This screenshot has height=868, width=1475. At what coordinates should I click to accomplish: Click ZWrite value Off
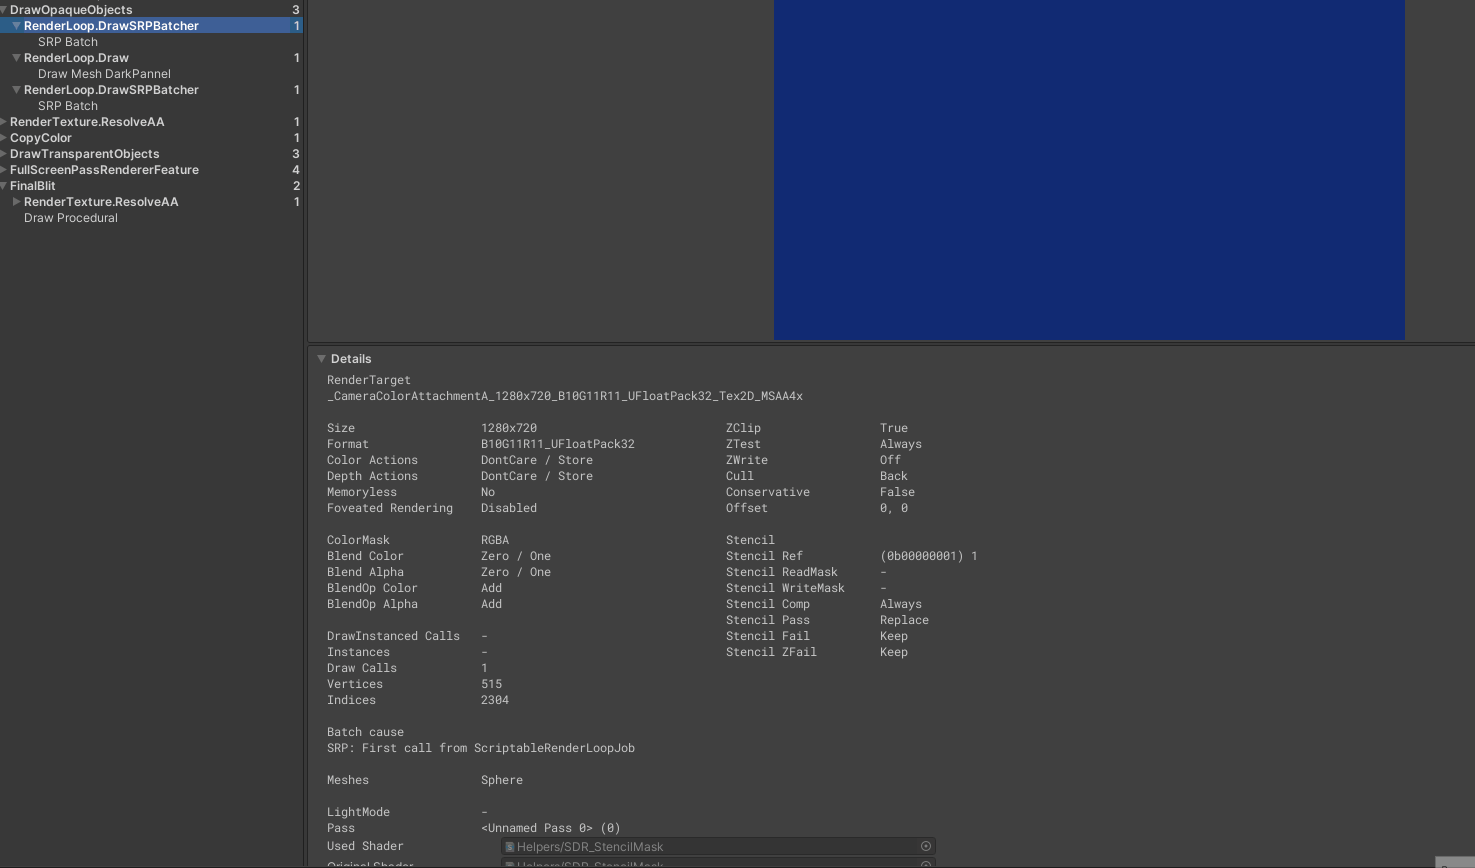pyautogui.click(x=890, y=460)
